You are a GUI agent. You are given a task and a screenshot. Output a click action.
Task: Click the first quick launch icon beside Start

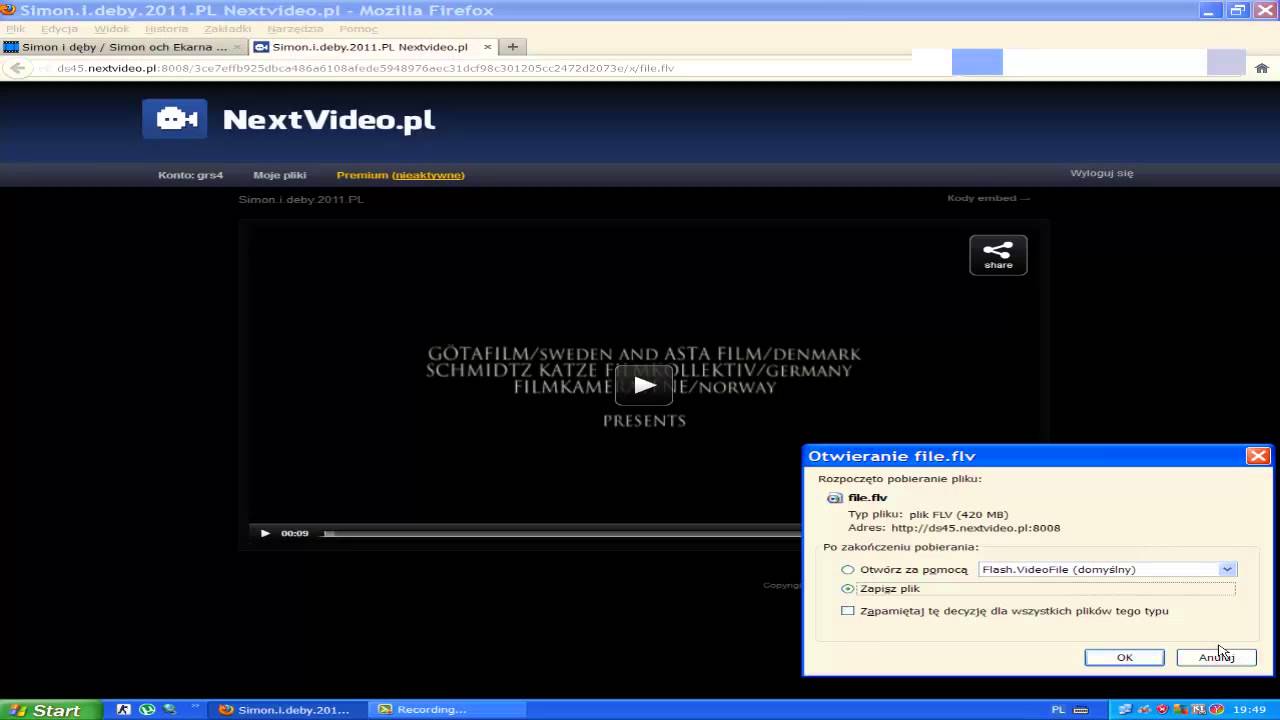(124, 710)
